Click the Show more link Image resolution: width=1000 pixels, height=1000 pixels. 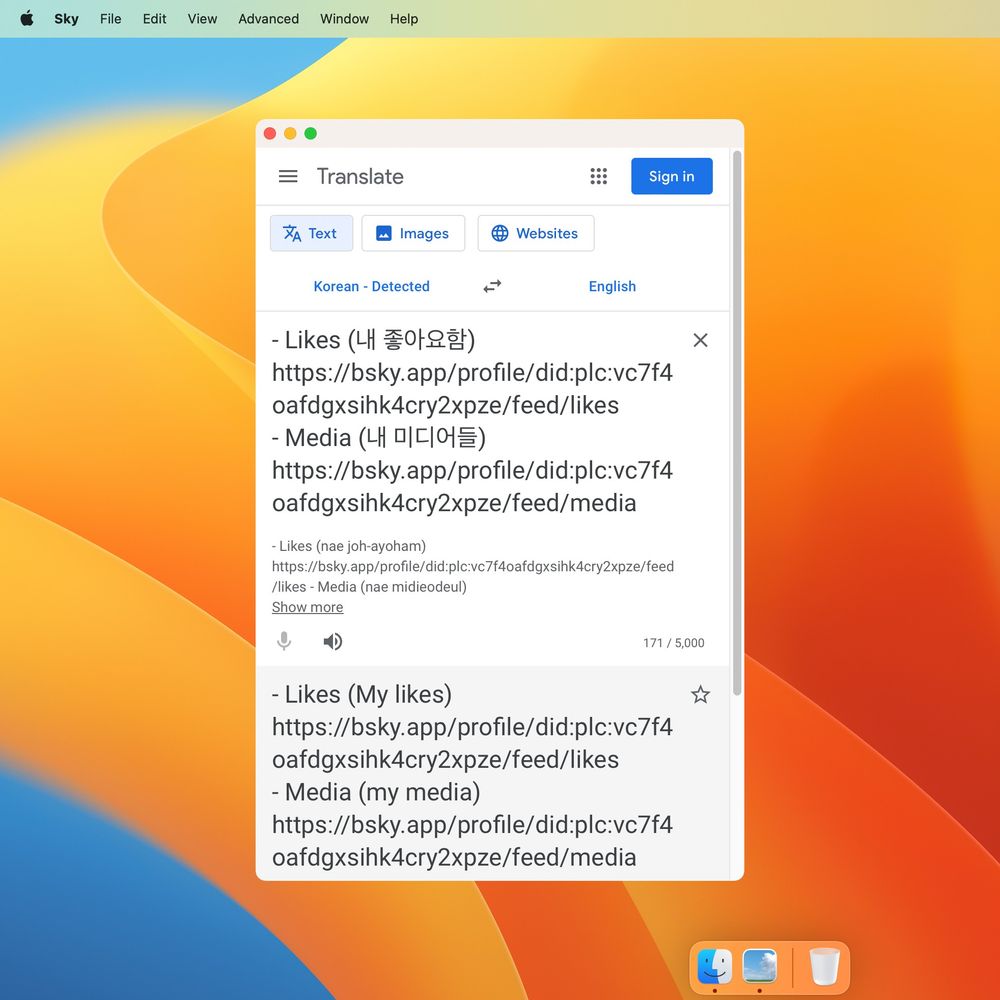307,607
